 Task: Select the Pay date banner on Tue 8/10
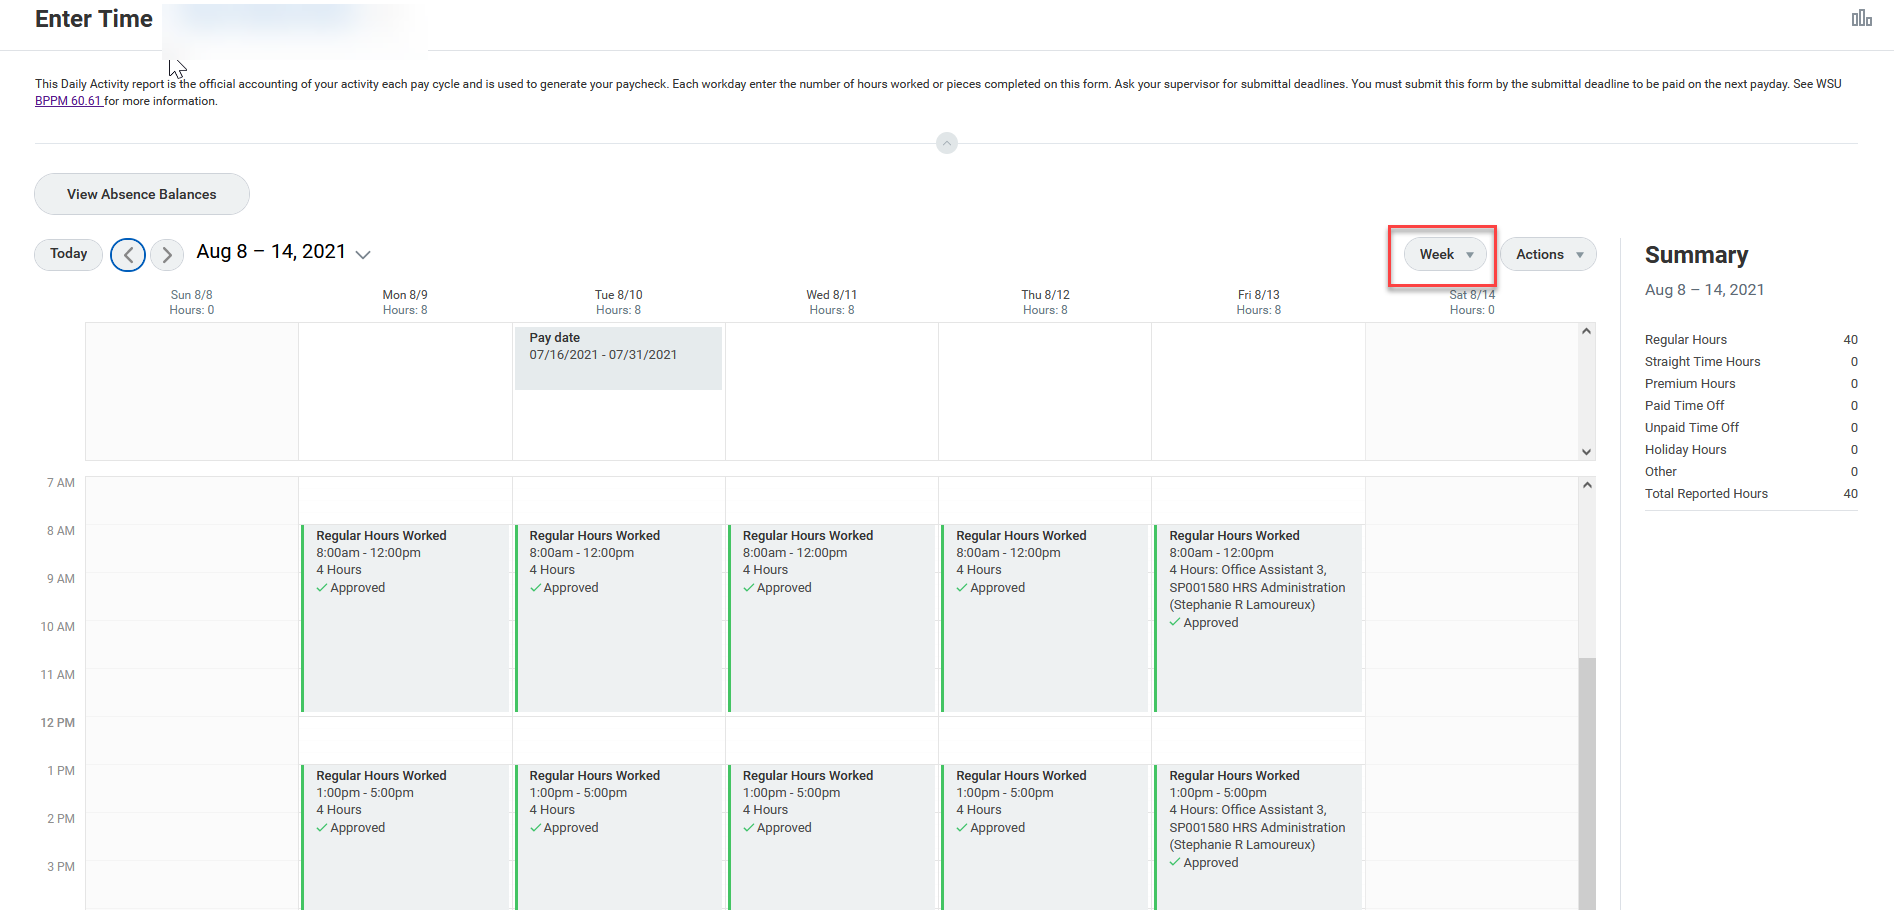618,357
